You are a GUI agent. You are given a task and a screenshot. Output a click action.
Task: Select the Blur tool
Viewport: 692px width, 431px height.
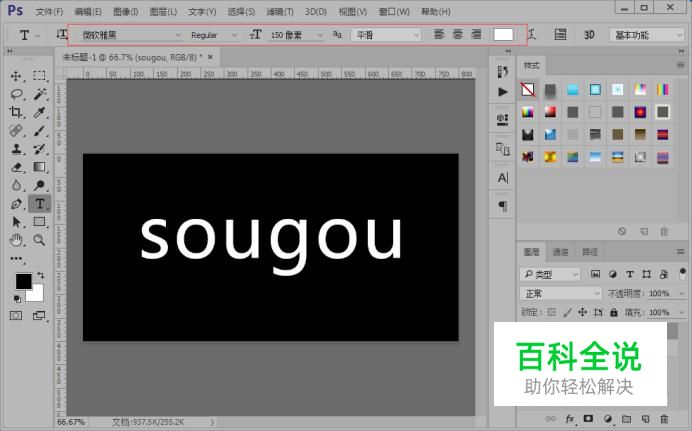[x=16, y=185]
